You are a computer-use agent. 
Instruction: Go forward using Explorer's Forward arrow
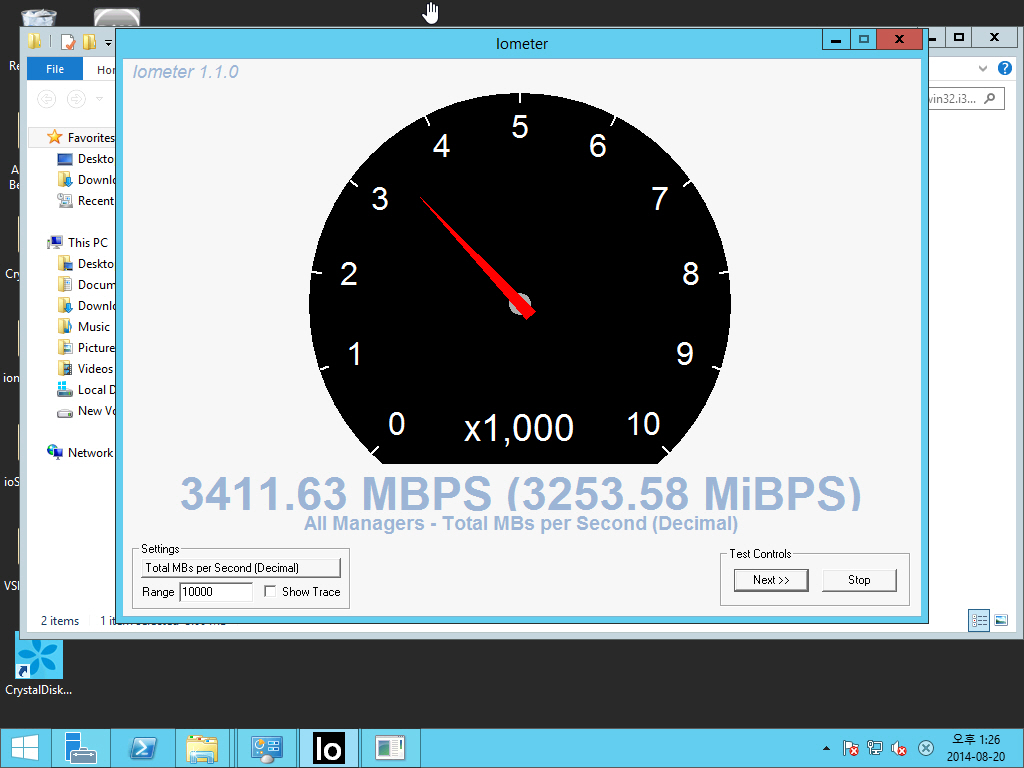click(76, 99)
